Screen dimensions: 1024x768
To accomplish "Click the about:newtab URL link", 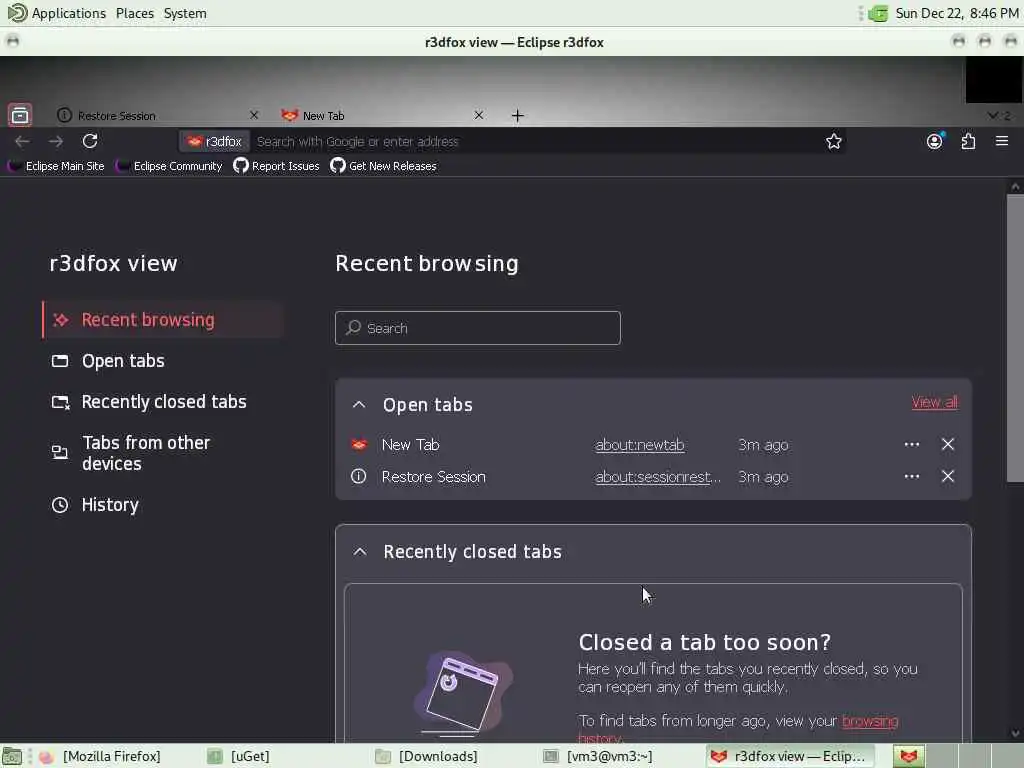I will [639, 445].
